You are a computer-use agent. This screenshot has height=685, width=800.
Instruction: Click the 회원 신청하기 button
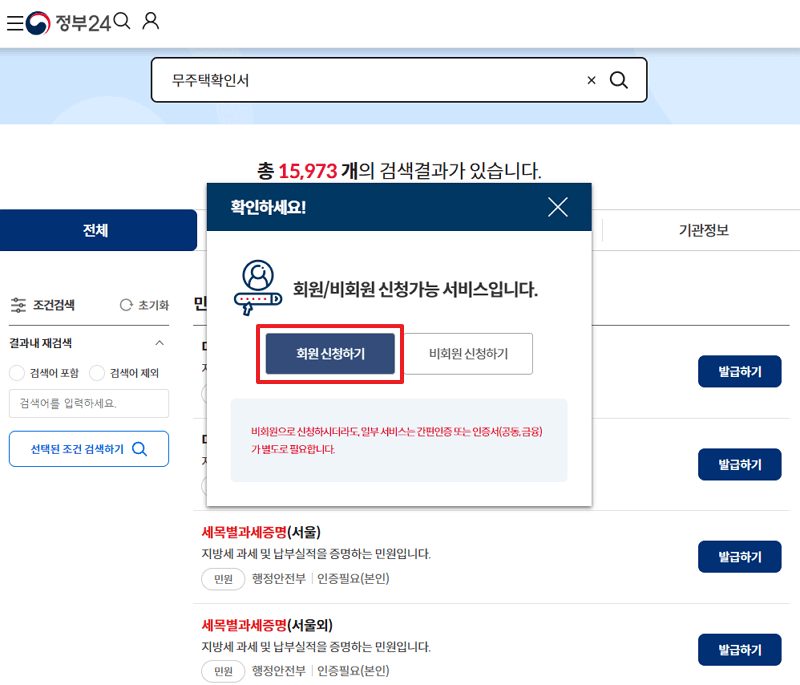coord(330,354)
